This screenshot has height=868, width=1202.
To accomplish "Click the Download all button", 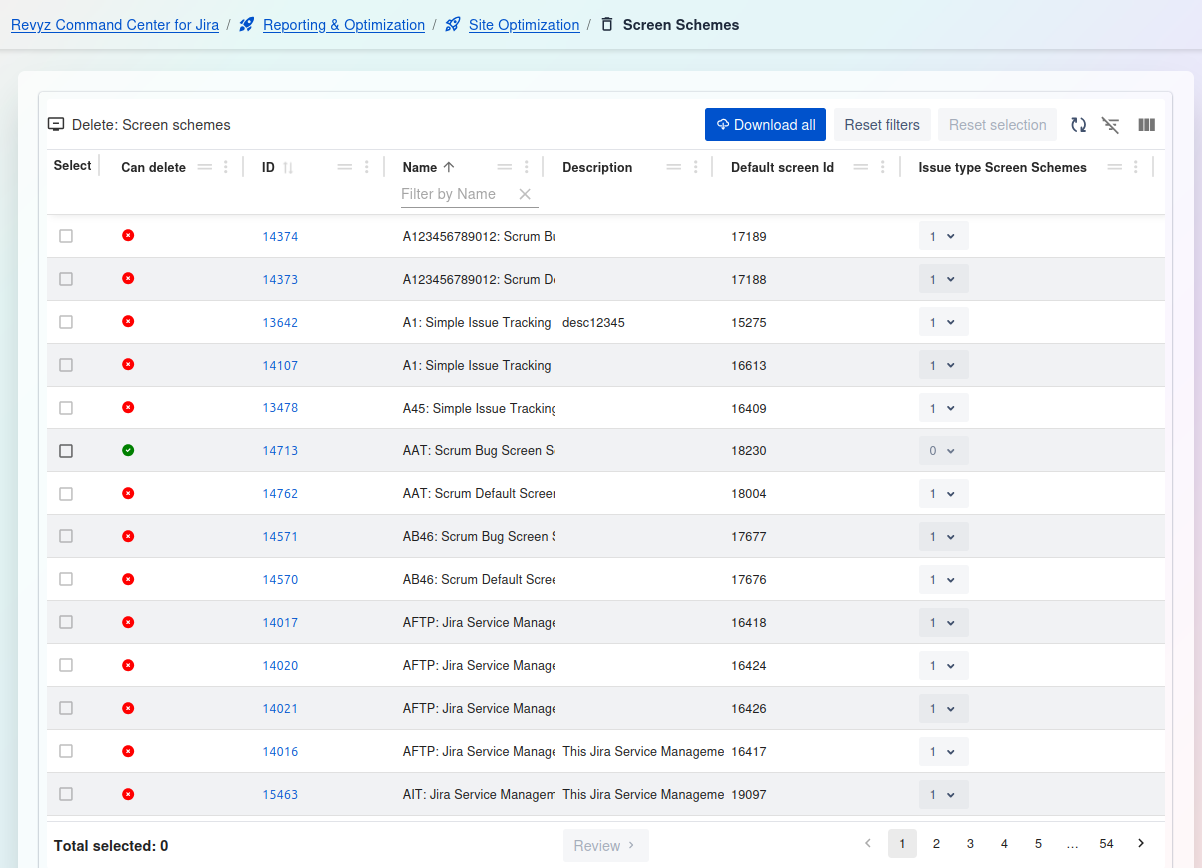I will point(765,125).
